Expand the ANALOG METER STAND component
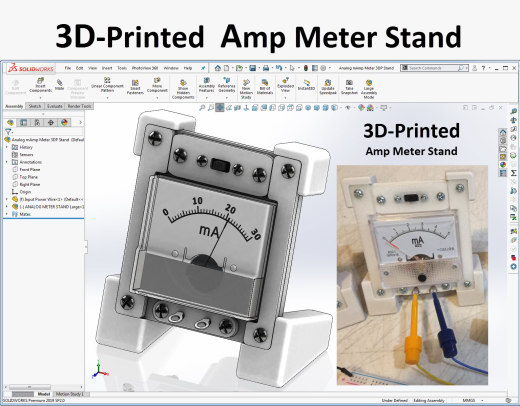Screen dimensions: 520x406 pos(7,207)
